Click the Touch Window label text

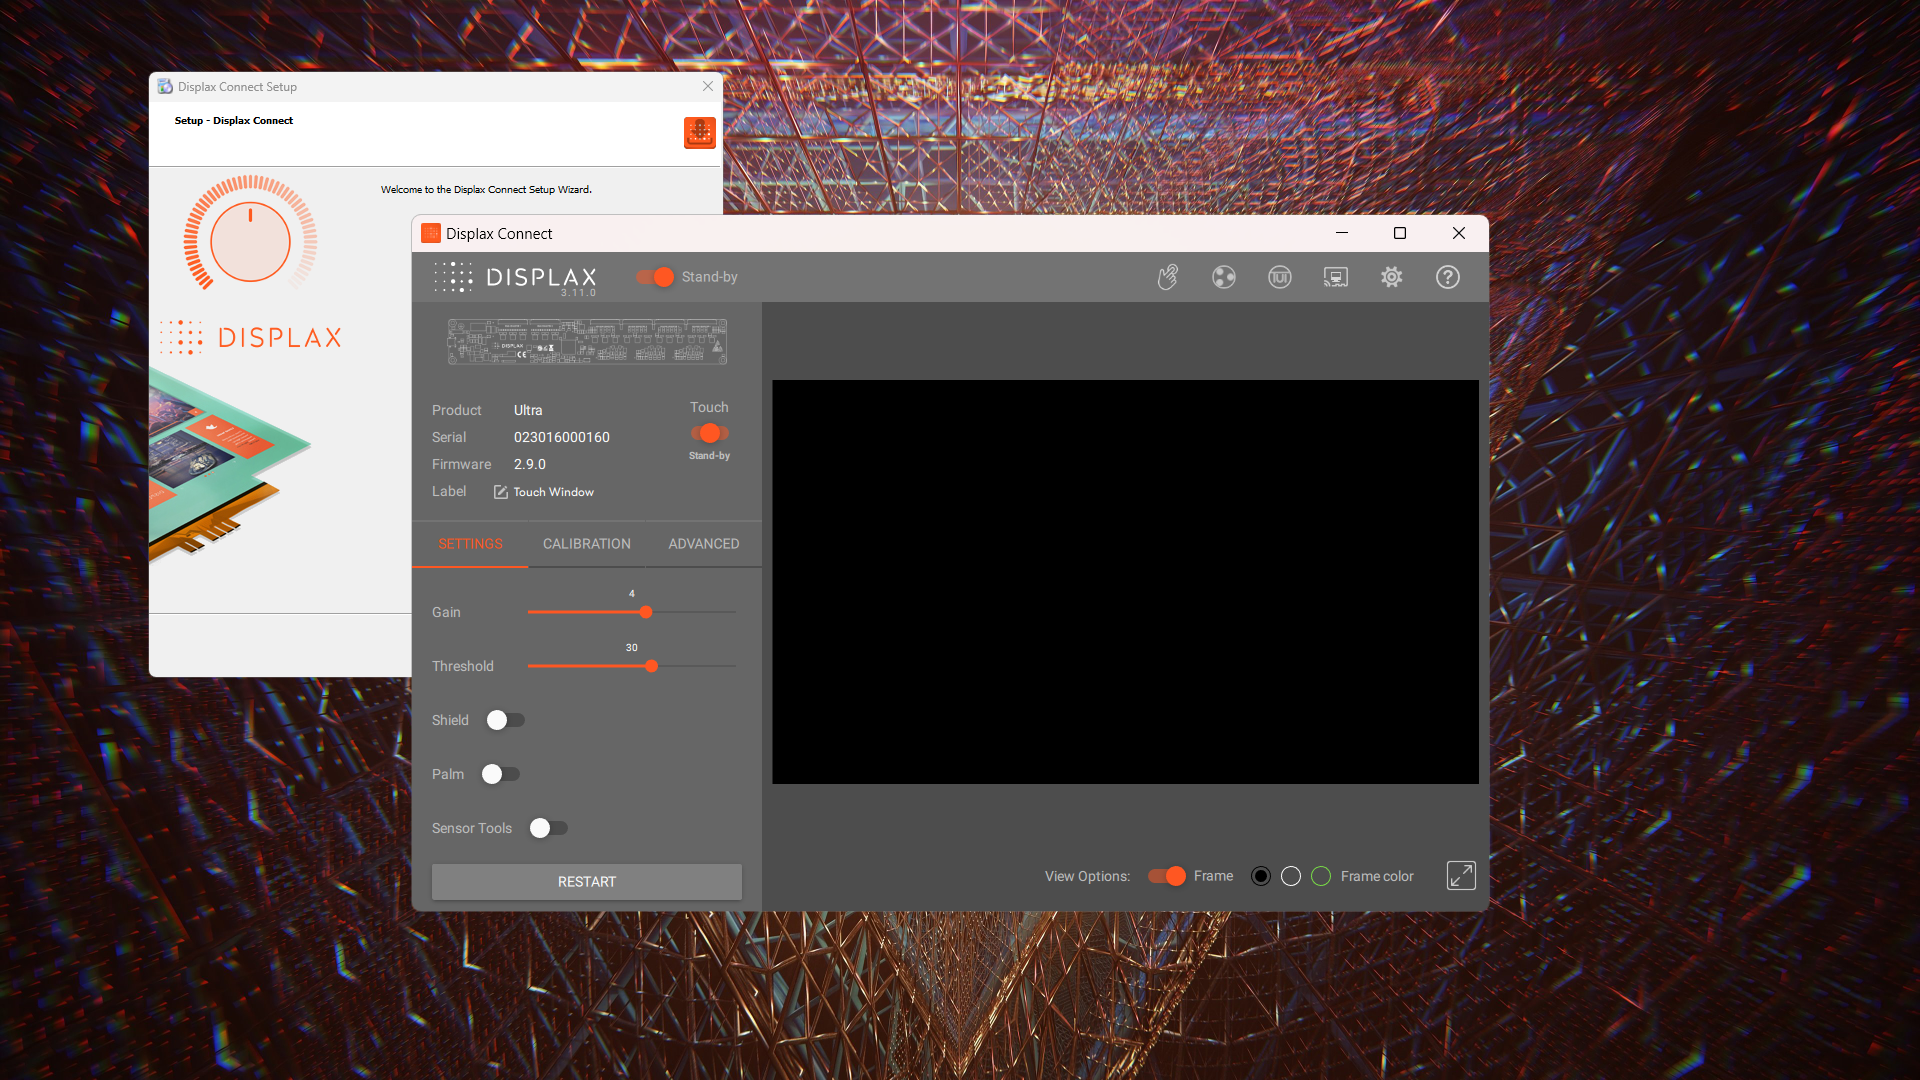point(553,492)
